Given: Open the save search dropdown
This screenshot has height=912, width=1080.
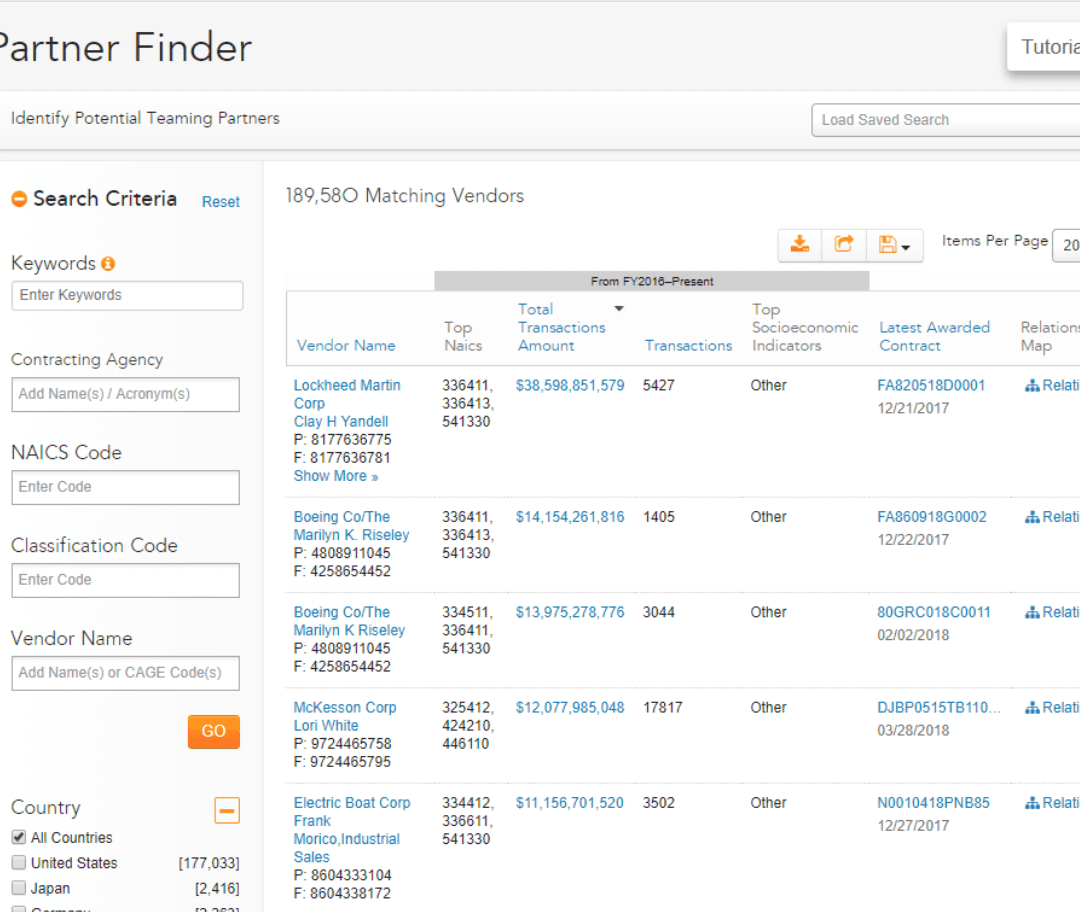Looking at the screenshot, I should pos(894,245).
